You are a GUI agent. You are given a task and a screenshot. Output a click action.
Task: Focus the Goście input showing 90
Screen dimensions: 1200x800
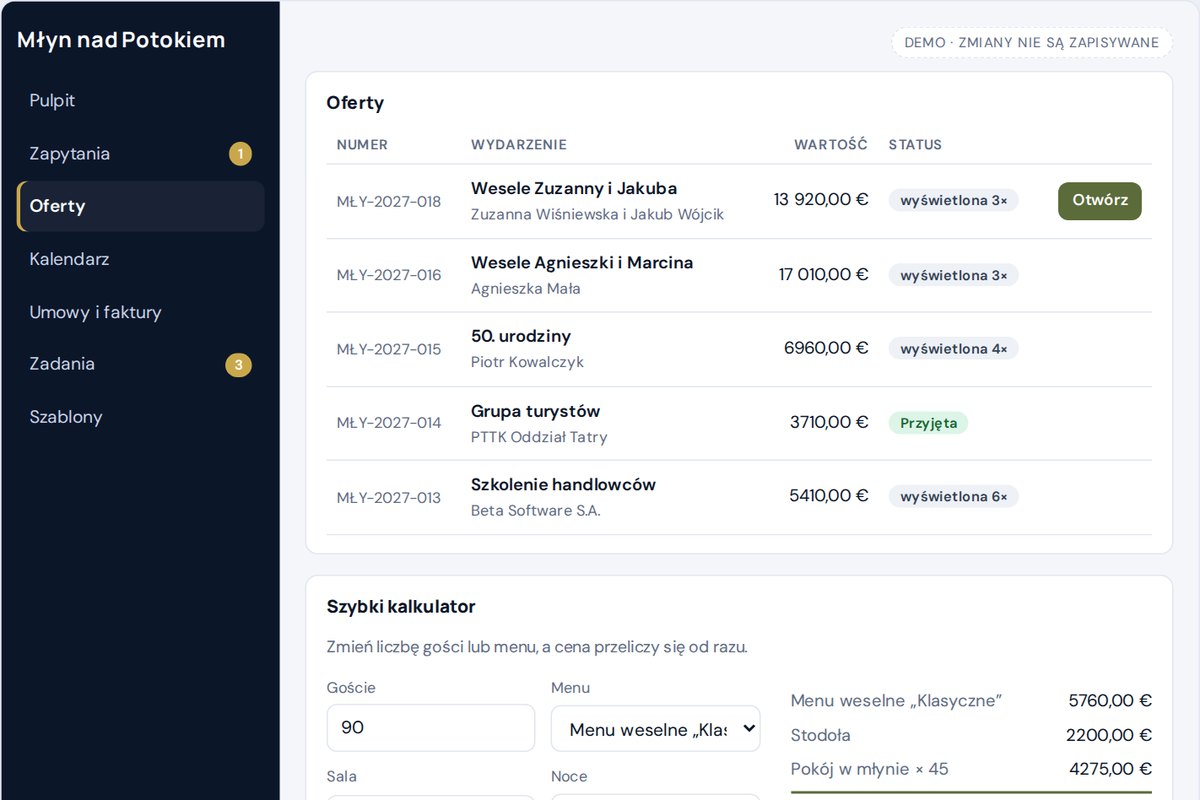click(x=431, y=728)
